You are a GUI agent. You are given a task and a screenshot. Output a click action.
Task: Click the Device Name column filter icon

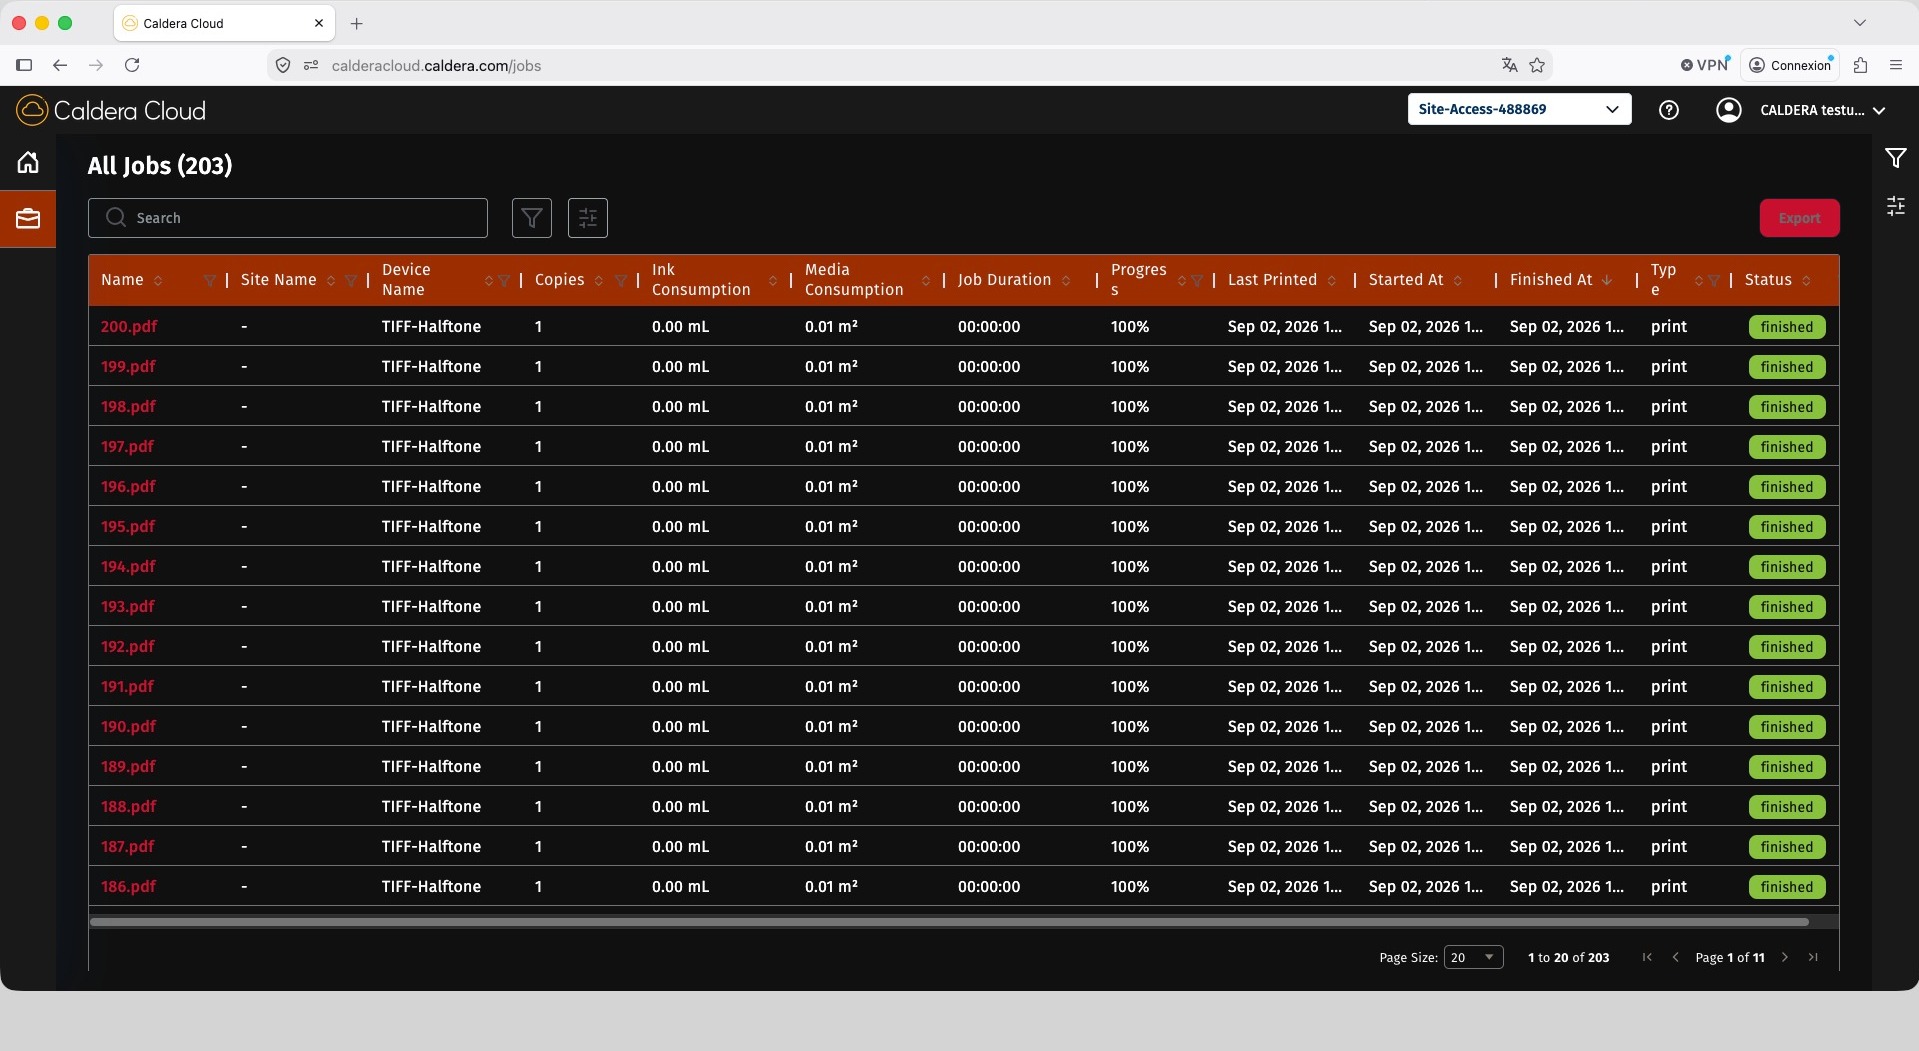[x=504, y=281]
